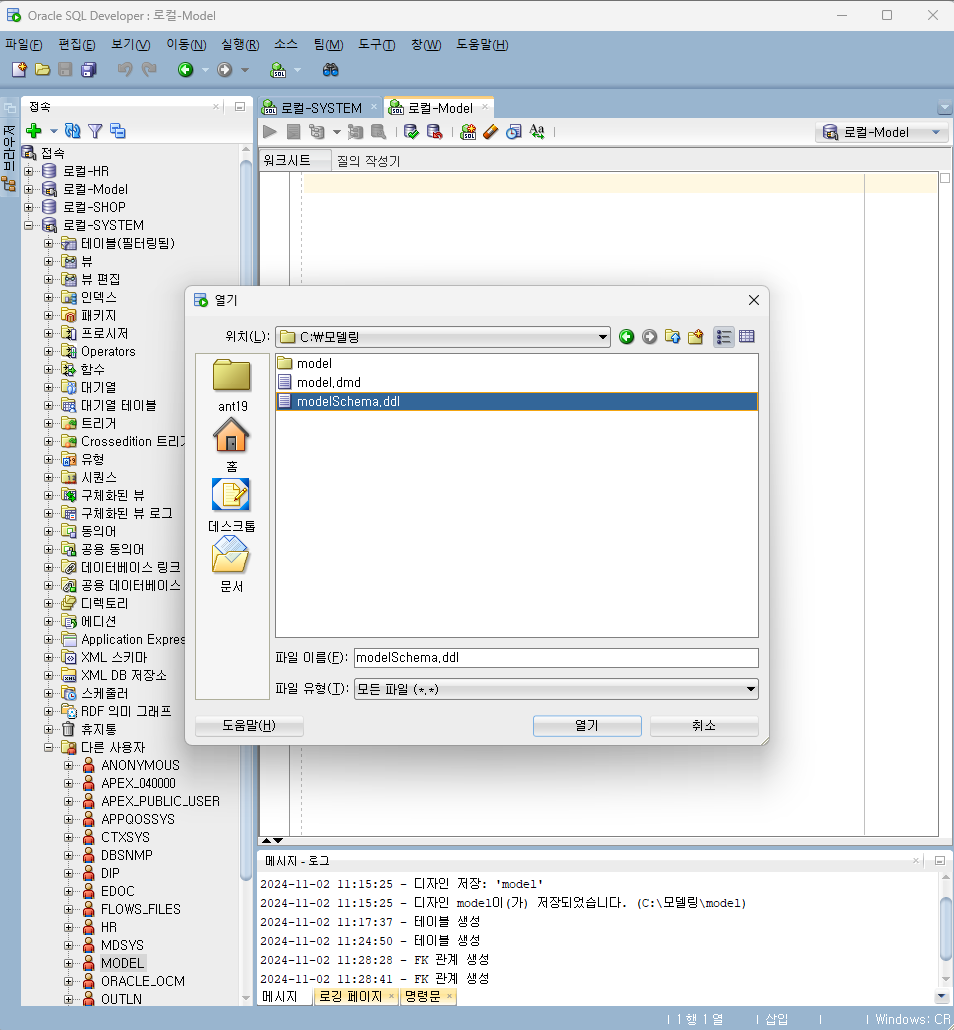Click the 취소 button in dialog
This screenshot has height=1030, width=954.
pyautogui.click(x=704, y=725)
